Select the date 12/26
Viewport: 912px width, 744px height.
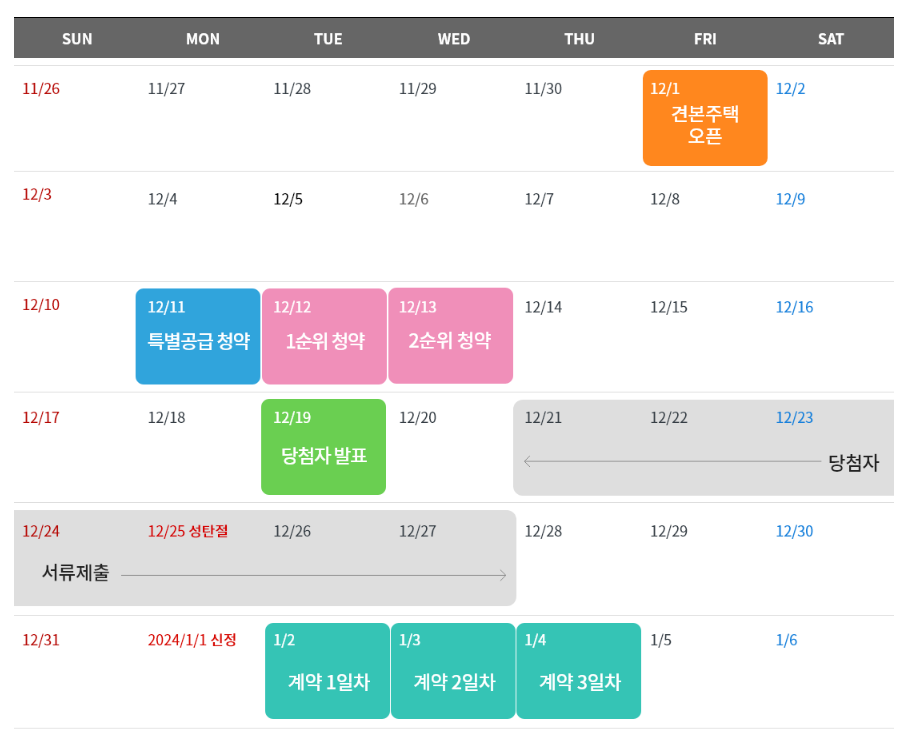pos(292,531)
